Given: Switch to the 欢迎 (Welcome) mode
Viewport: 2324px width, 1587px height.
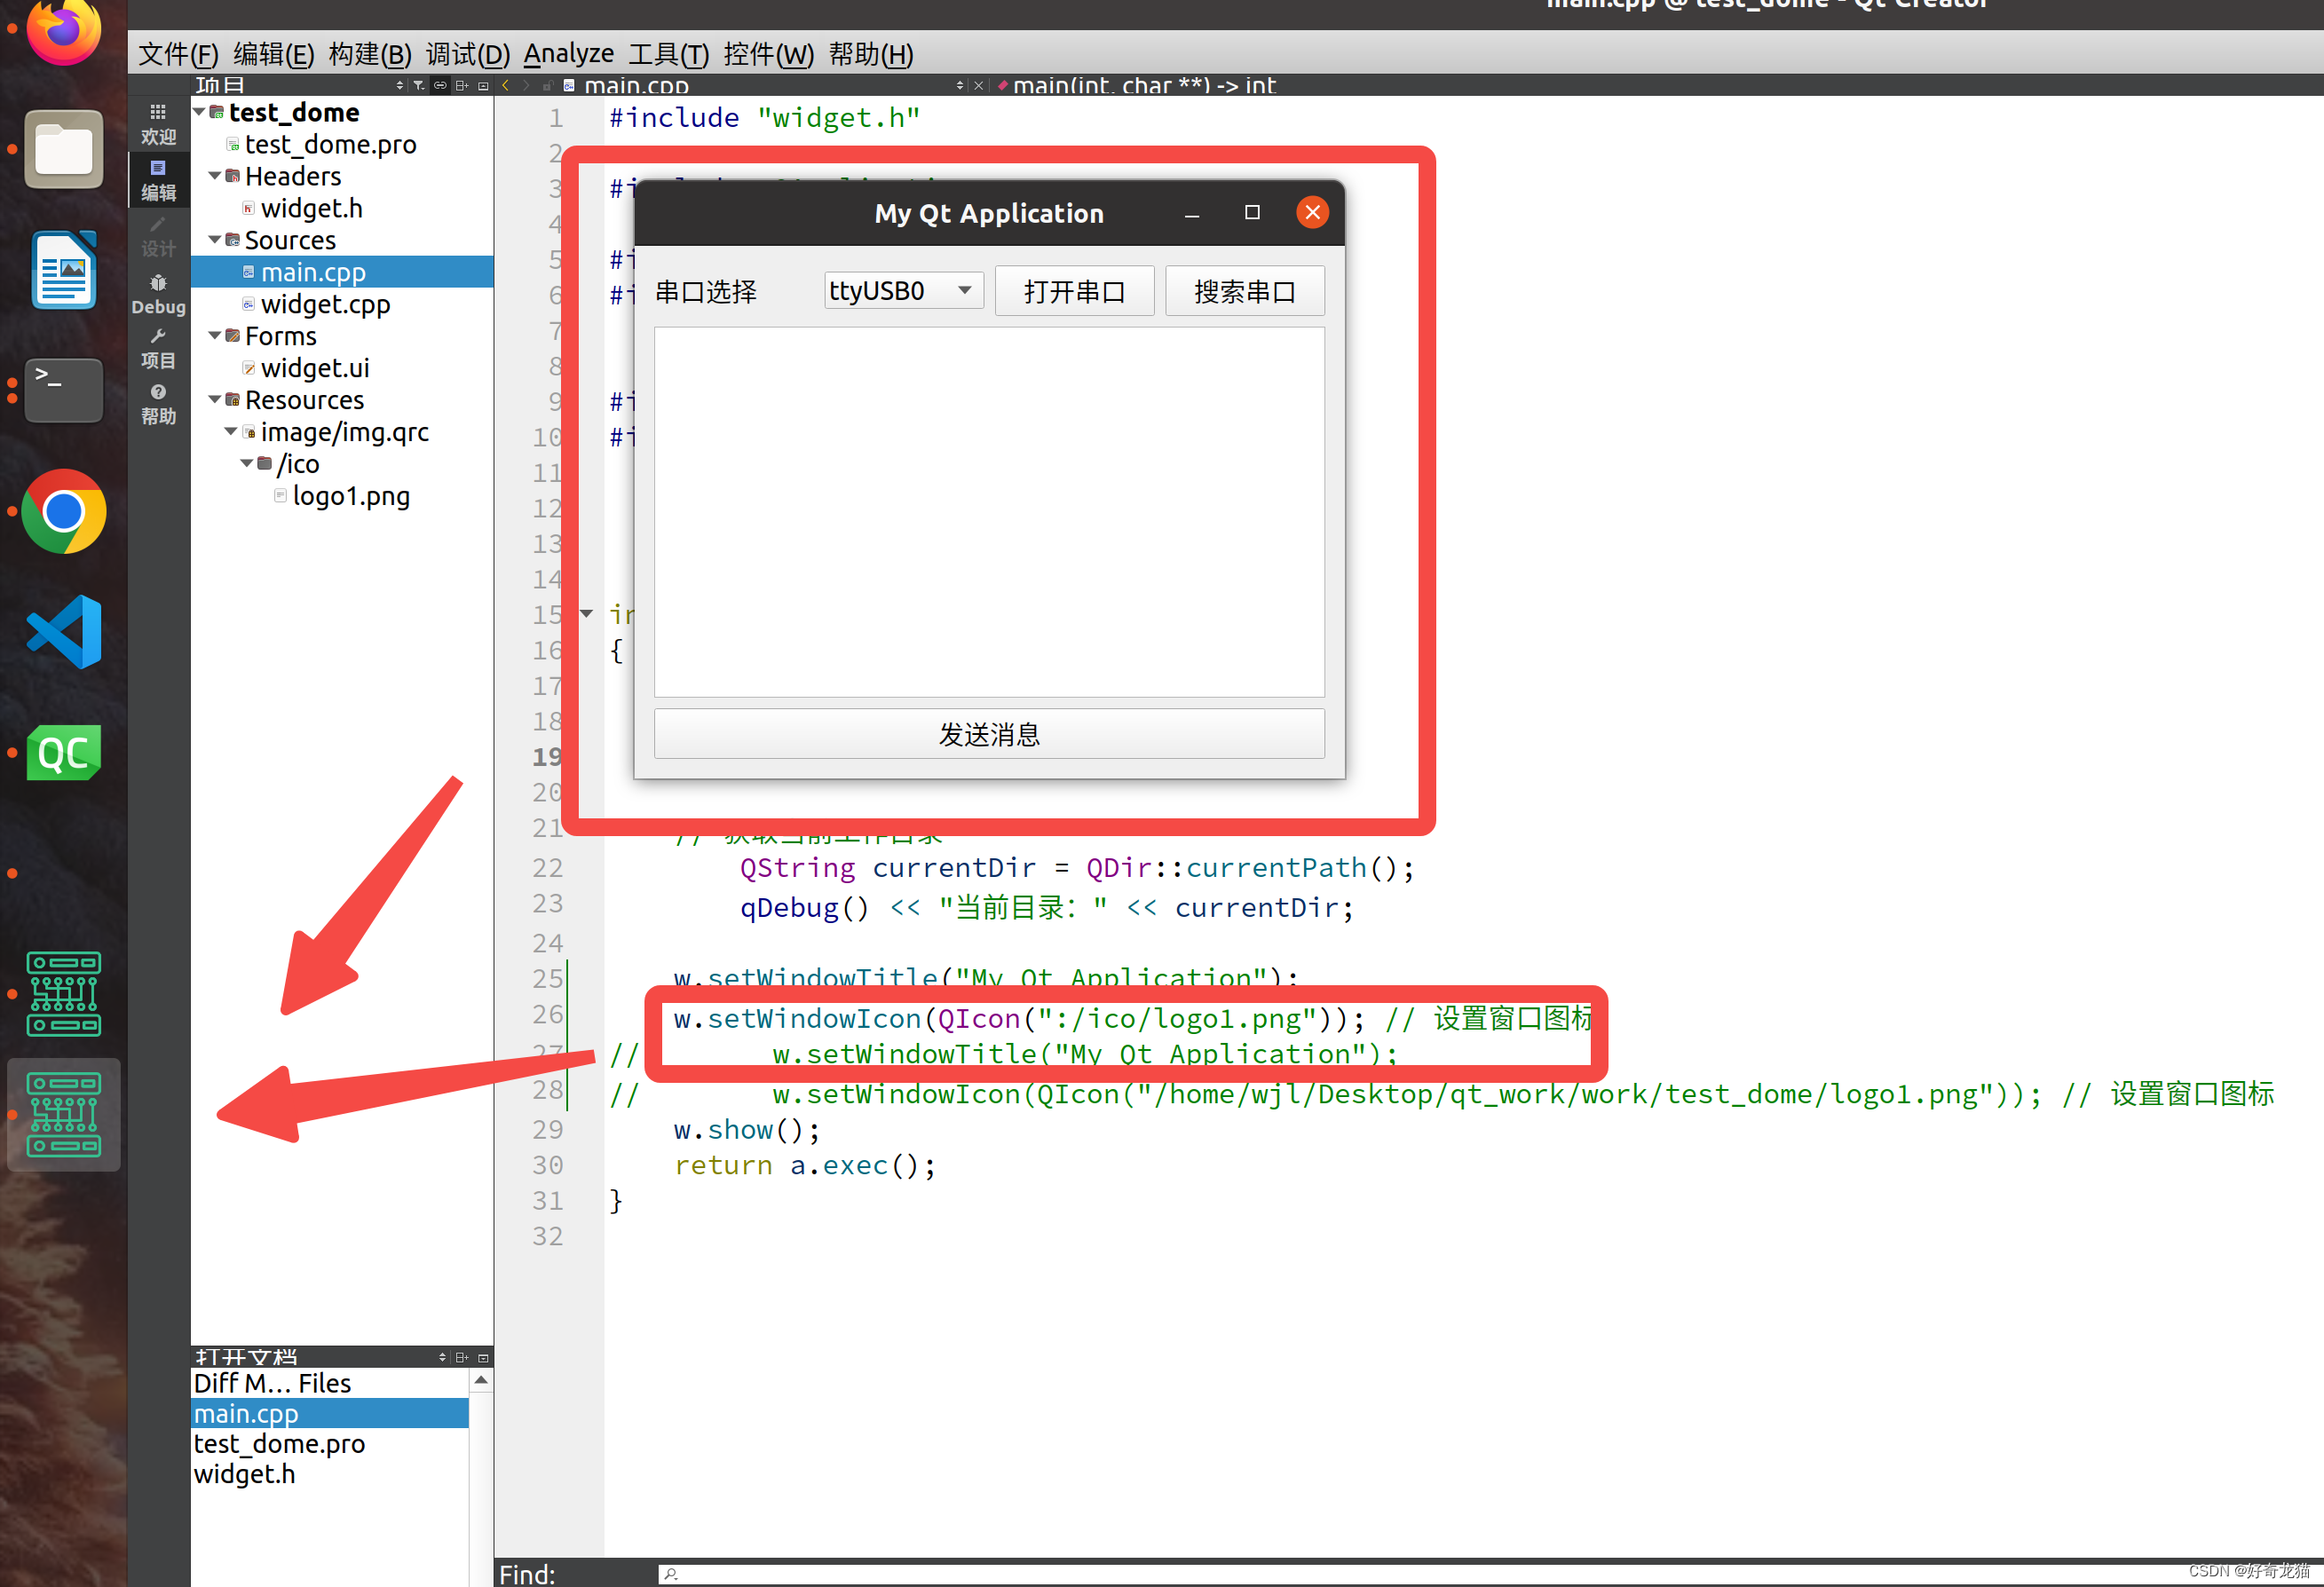Looking at the screenshot, I should 158,124.
